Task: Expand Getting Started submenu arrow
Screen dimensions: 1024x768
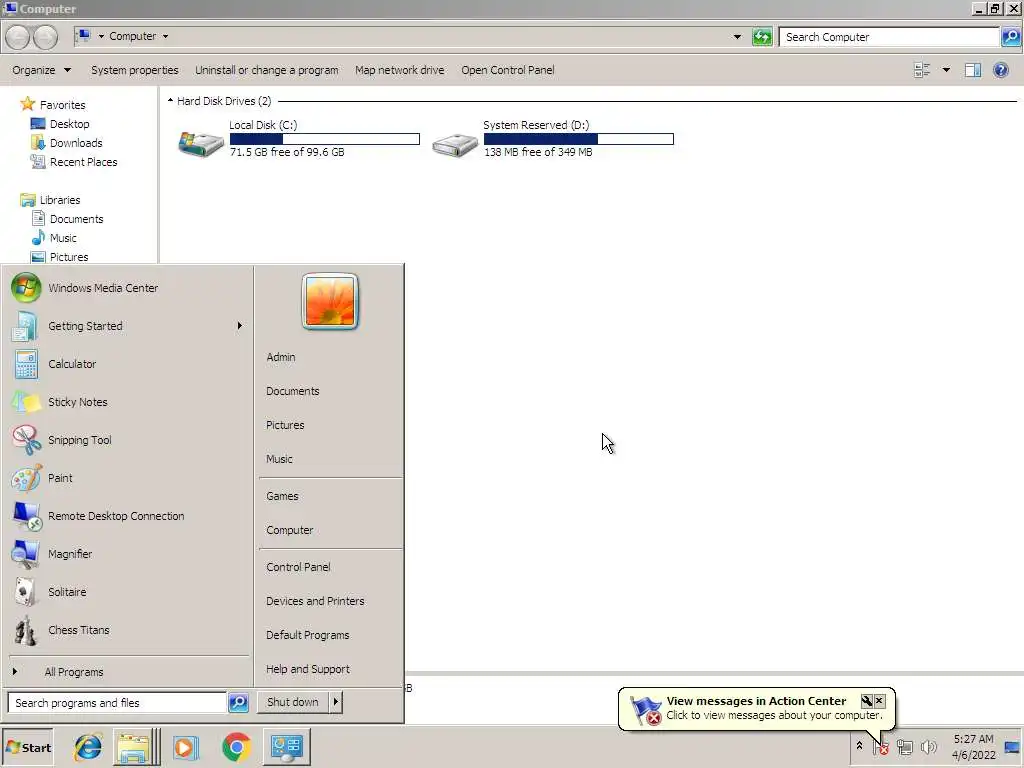Action: [240, 326]
